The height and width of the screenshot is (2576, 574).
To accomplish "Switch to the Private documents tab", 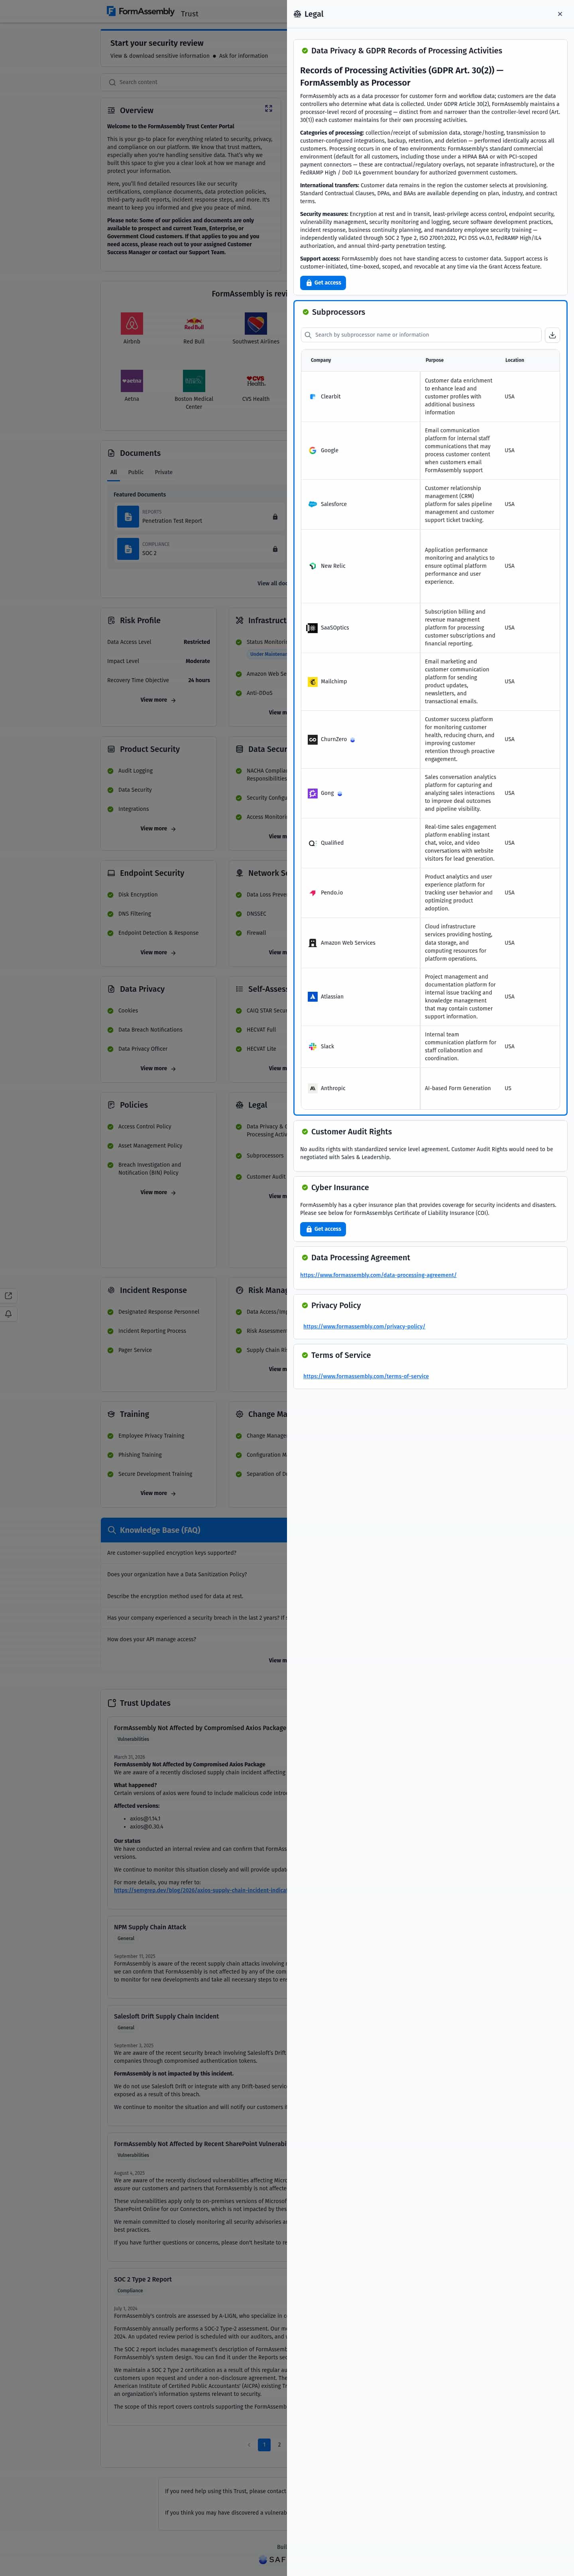I will click(164, 472).
